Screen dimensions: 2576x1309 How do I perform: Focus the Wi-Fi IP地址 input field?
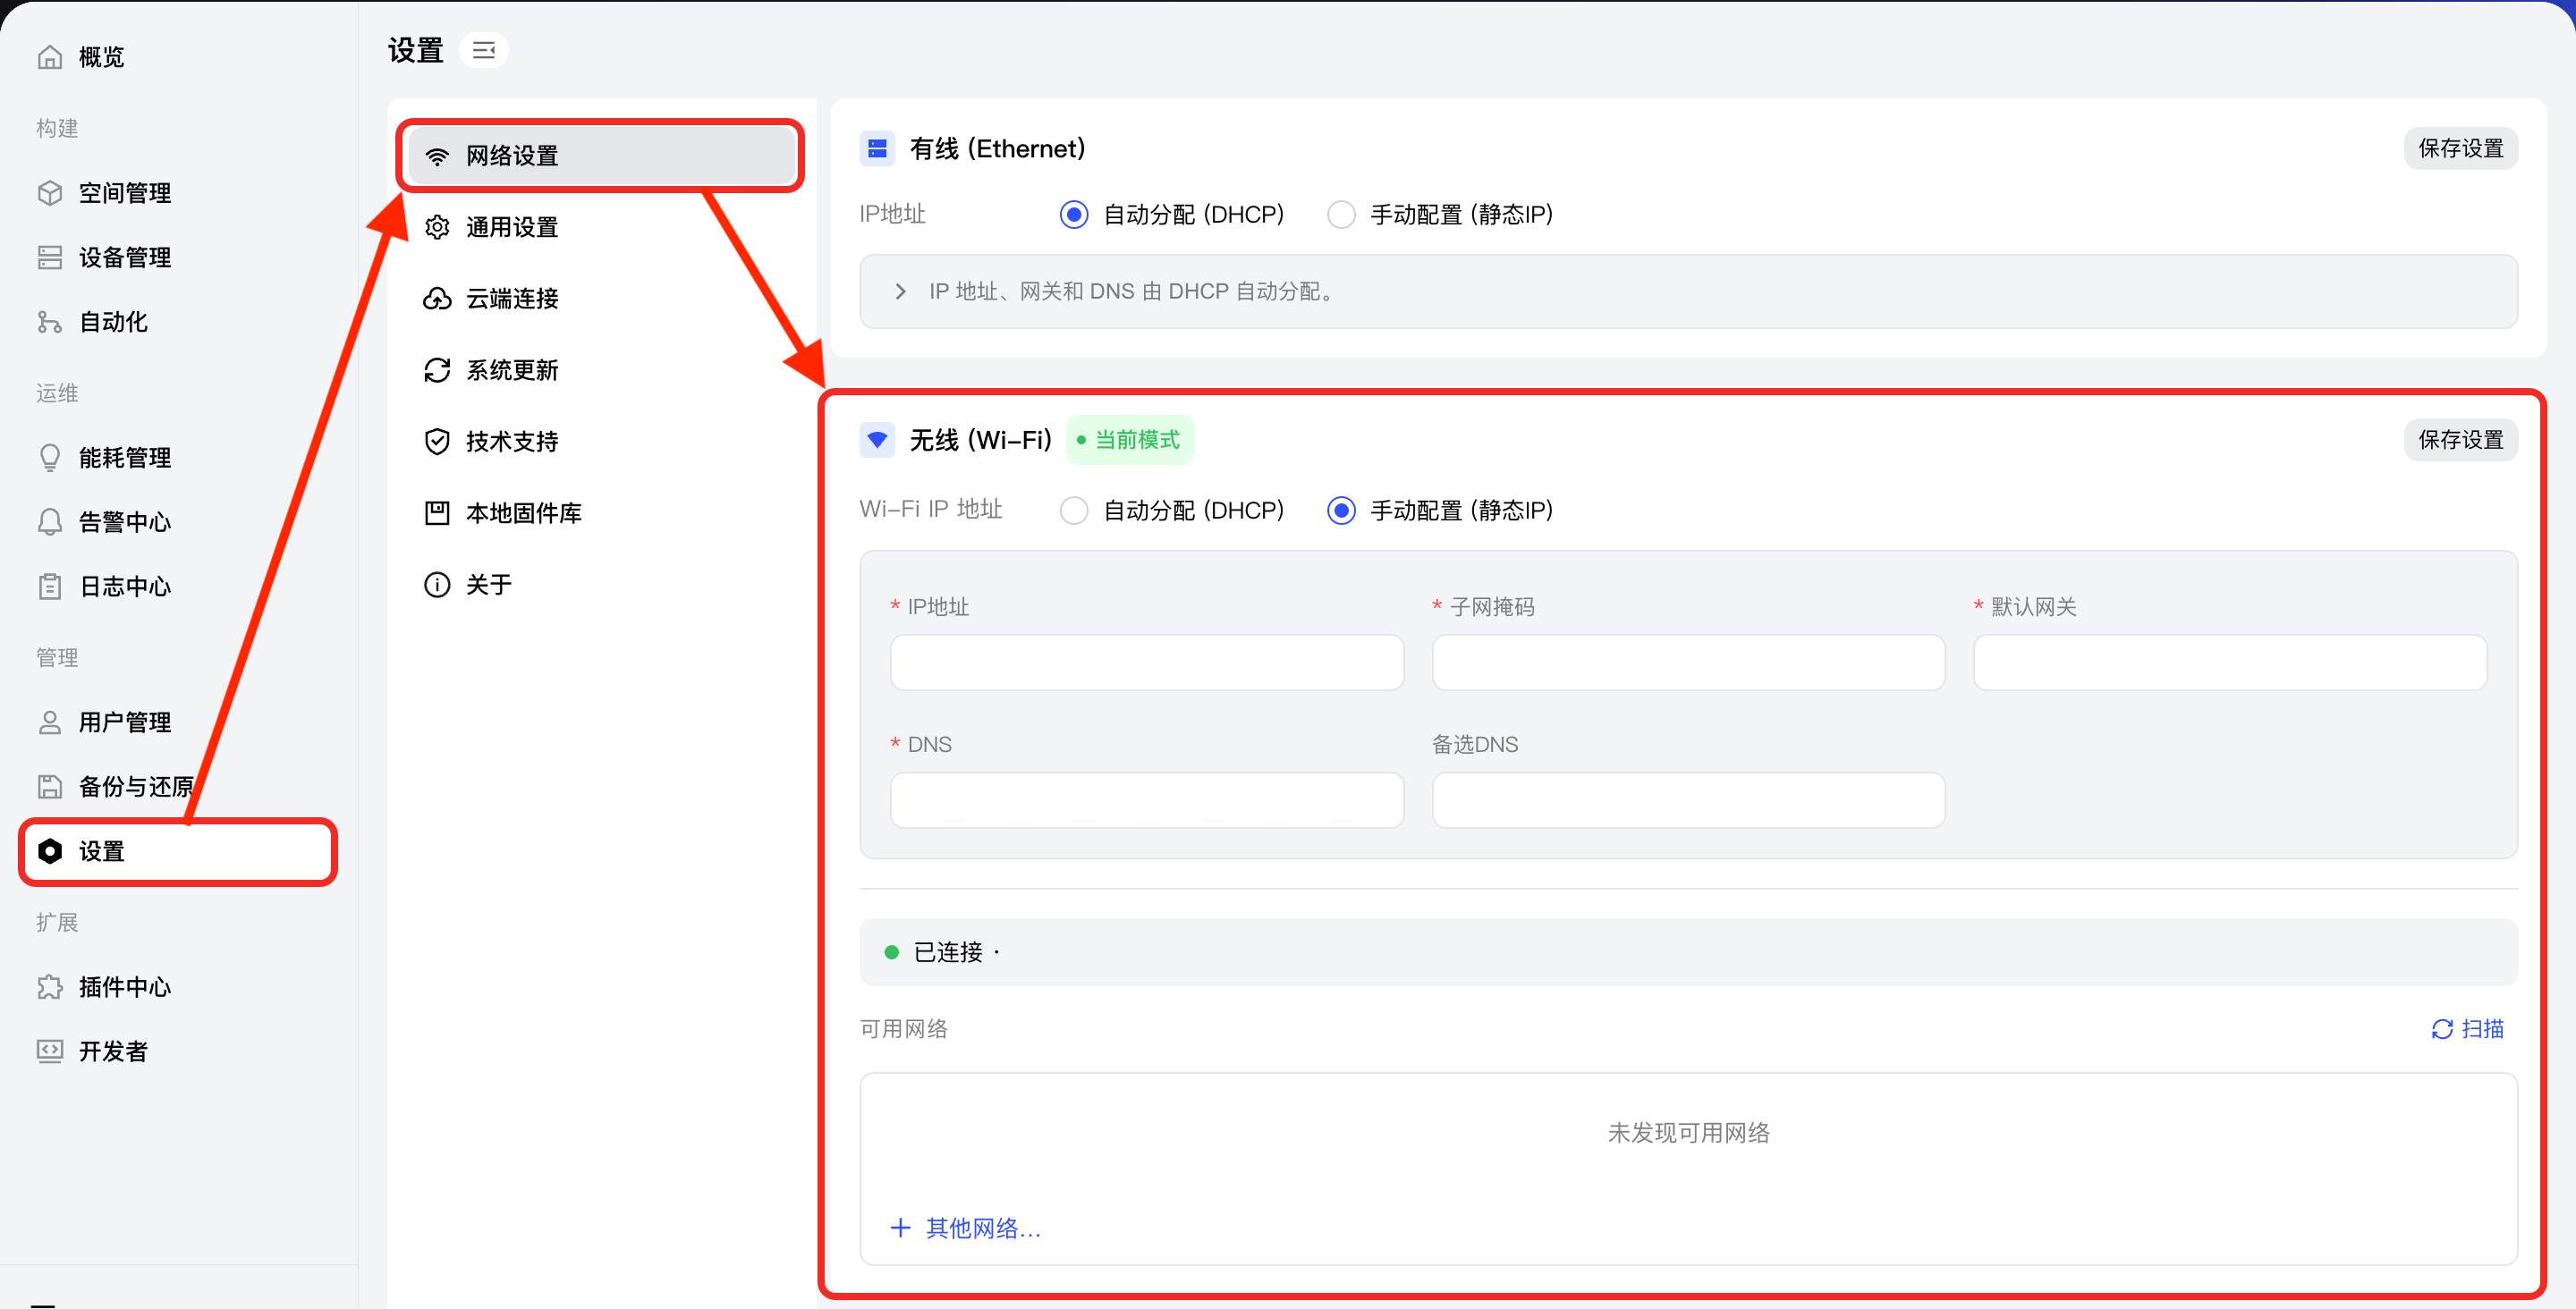click(1147, 662)
